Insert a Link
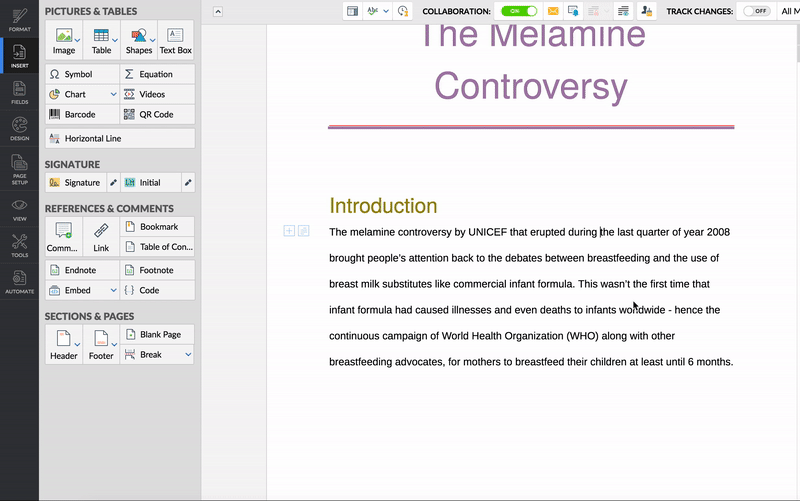The width and height of the screenshot is (800, 501). click(101, 236)
